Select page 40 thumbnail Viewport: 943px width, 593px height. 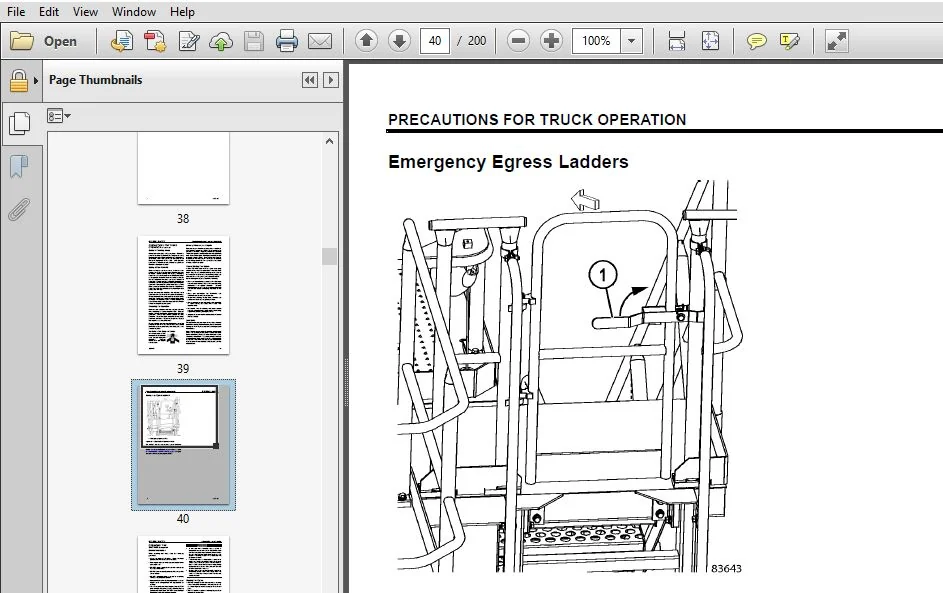tap(183, 444)
